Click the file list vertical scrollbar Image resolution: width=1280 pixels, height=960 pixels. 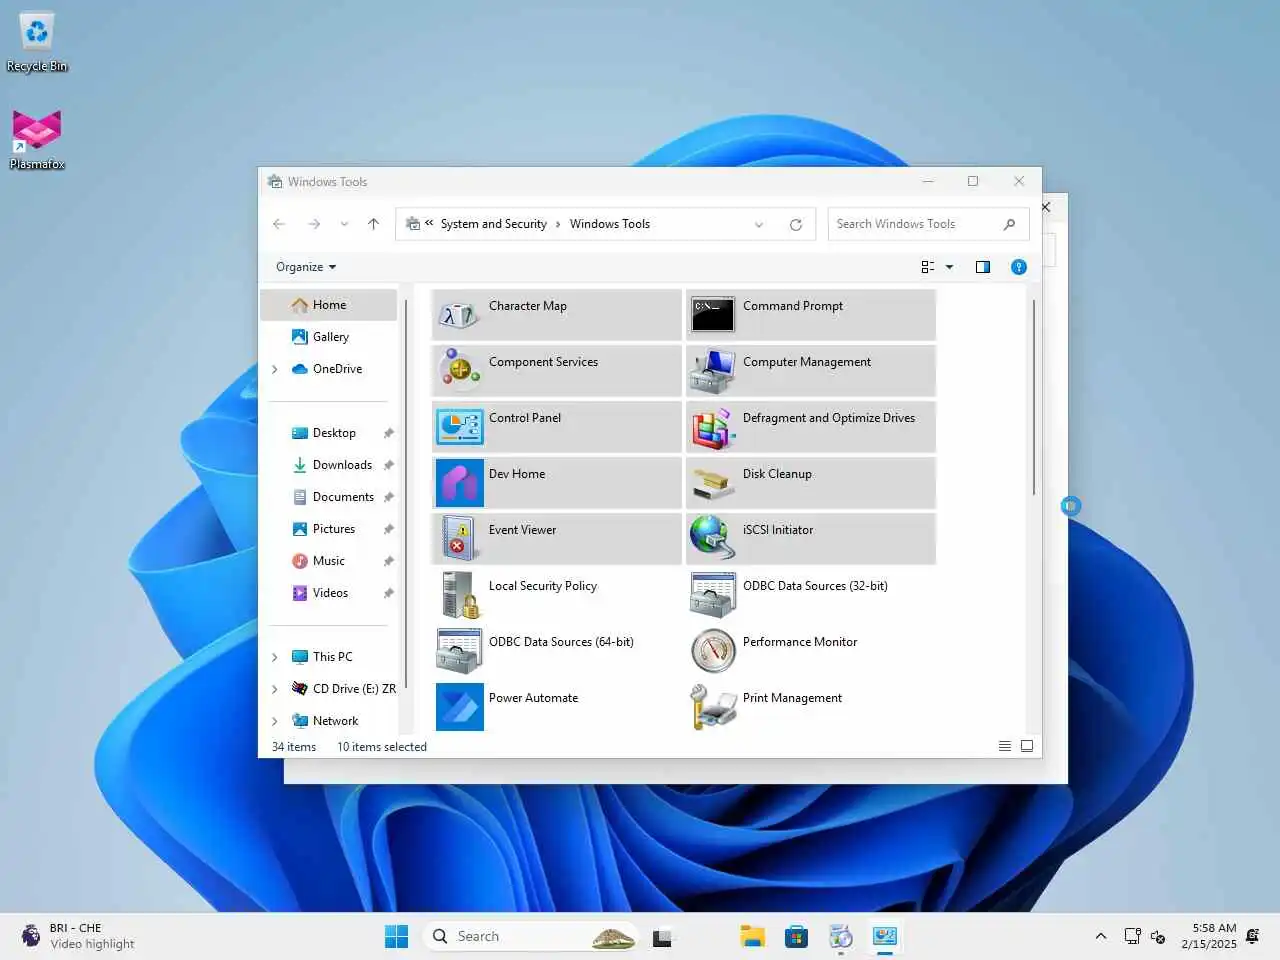1034,397
